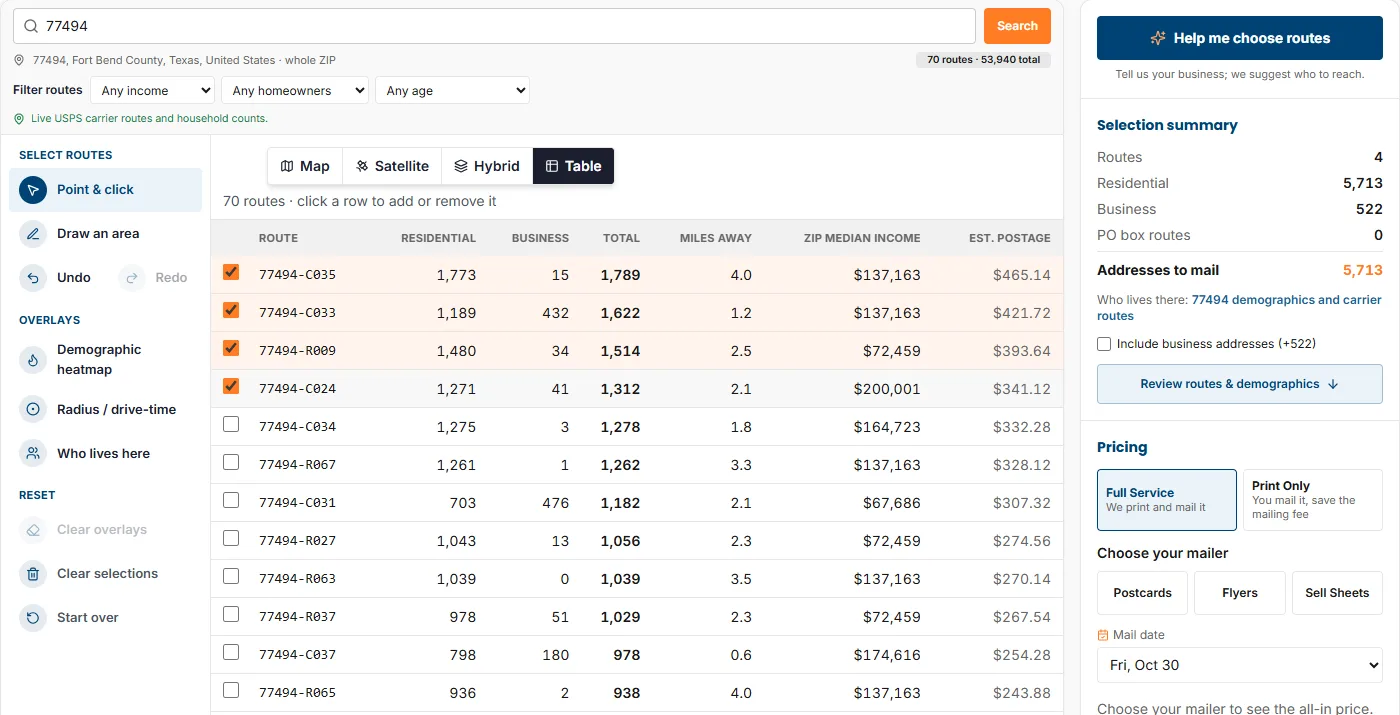Check route 77494-C037
Screen dimensions: 1400x715
(x=231, y=652)
